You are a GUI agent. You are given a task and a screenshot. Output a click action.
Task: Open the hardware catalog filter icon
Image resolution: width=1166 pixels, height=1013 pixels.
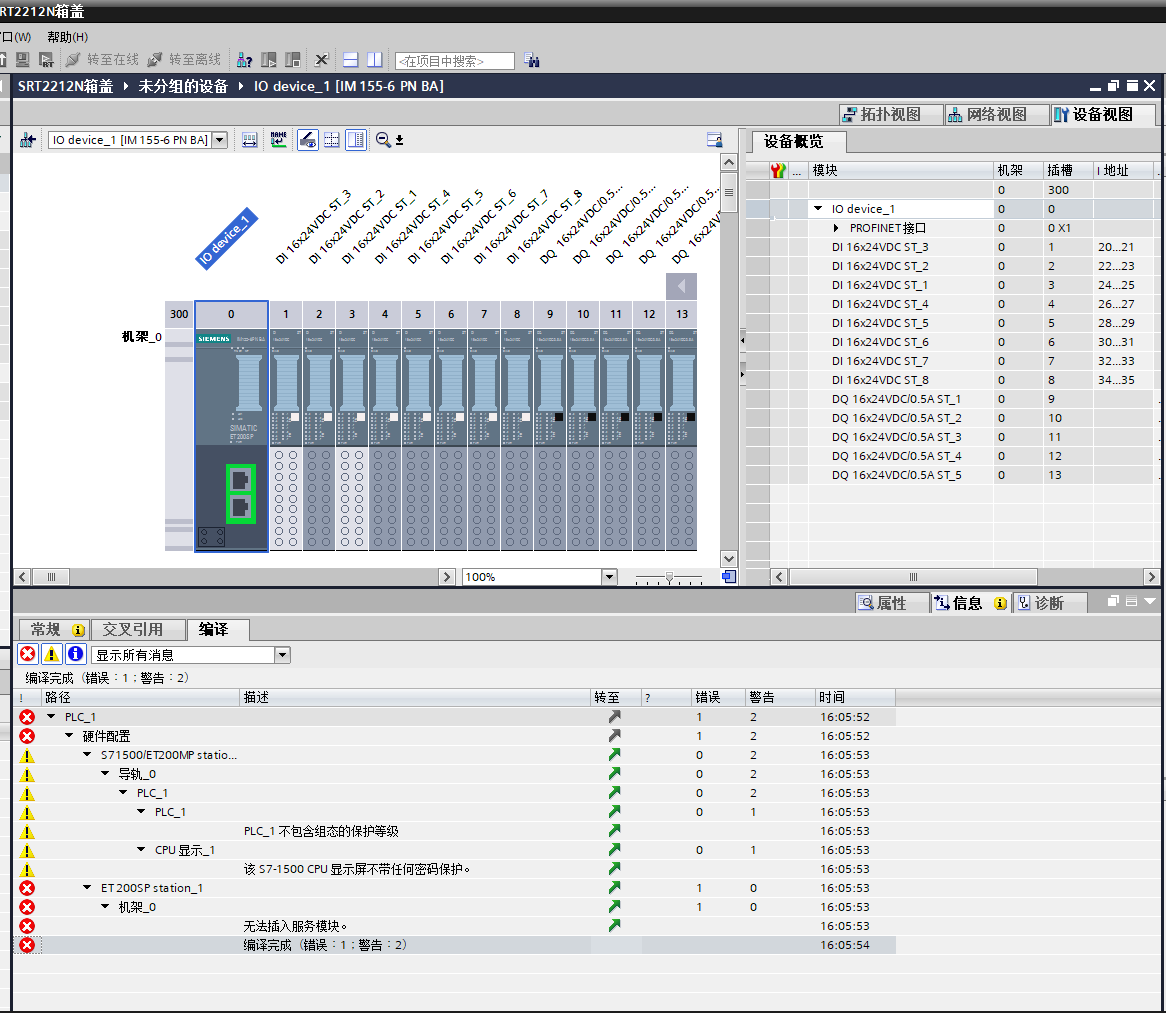[x=714, y=140]
